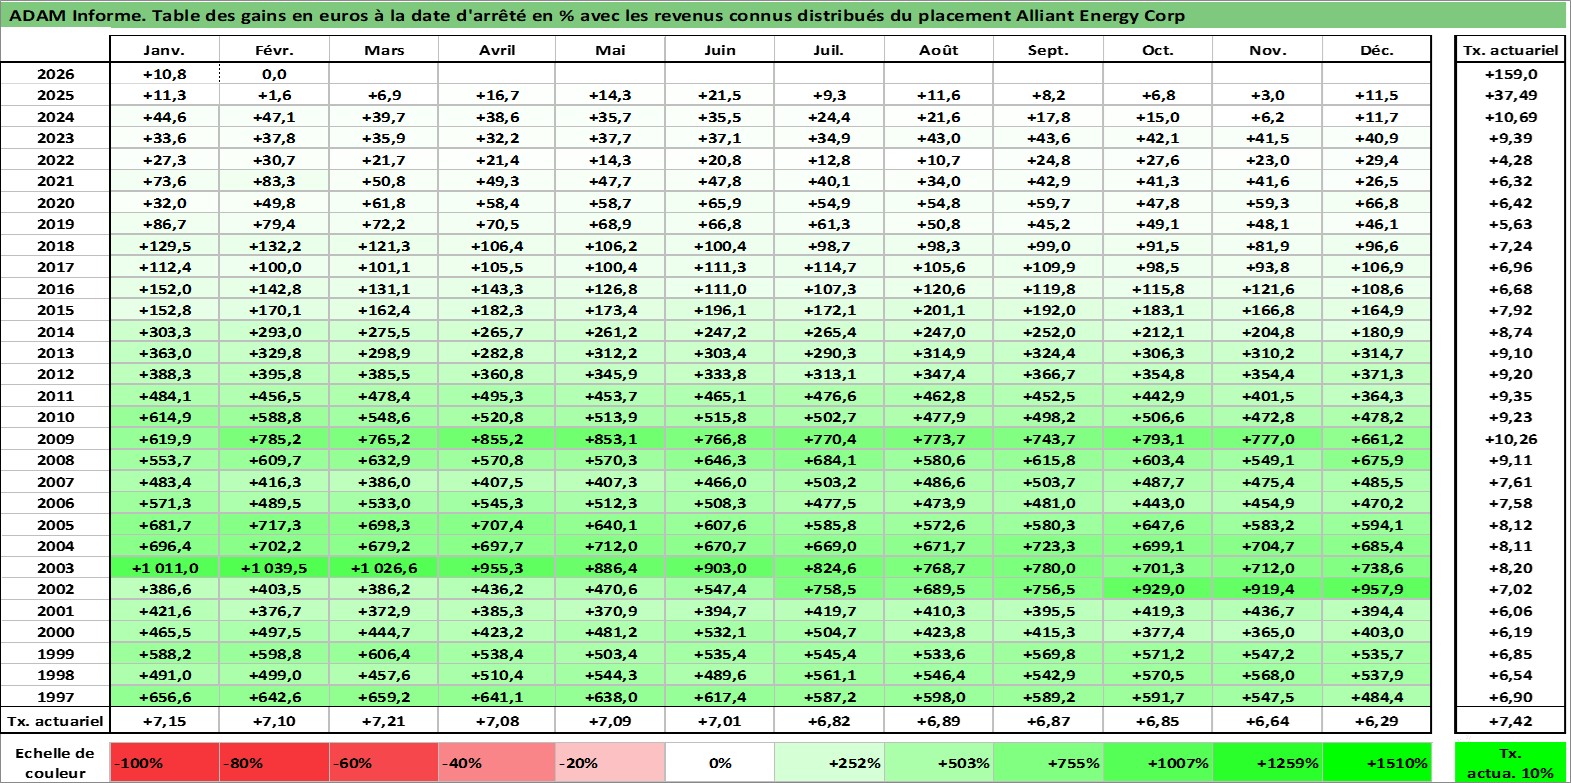The image size is (1571, 783).
Task: Click the Janv. column header
Action: click(164, 50)
